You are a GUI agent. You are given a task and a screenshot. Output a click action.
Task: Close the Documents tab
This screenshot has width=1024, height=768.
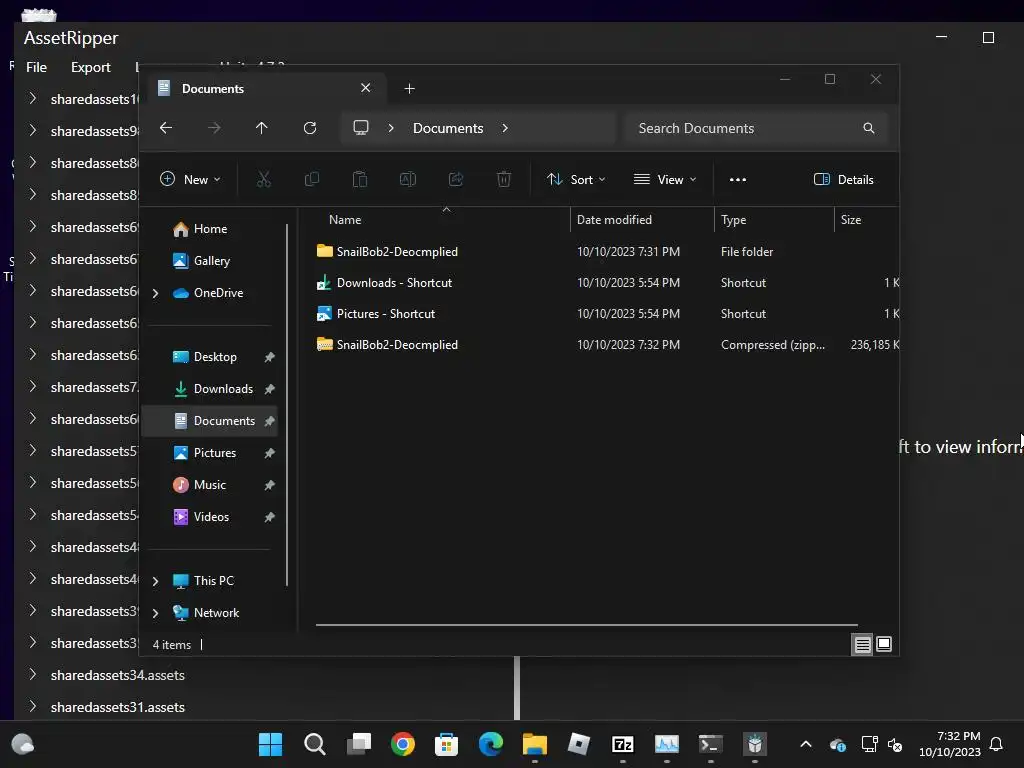coord(366,88)
